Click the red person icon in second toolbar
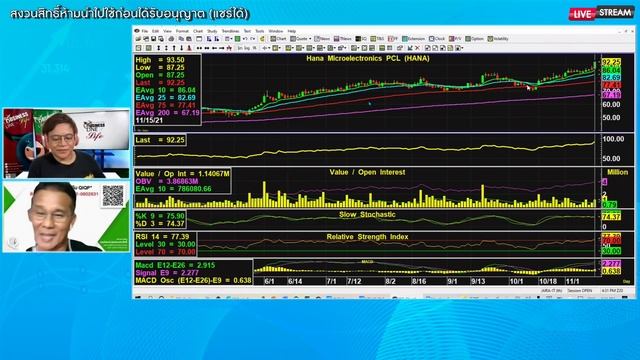640x360 pixels. (189, 48)
